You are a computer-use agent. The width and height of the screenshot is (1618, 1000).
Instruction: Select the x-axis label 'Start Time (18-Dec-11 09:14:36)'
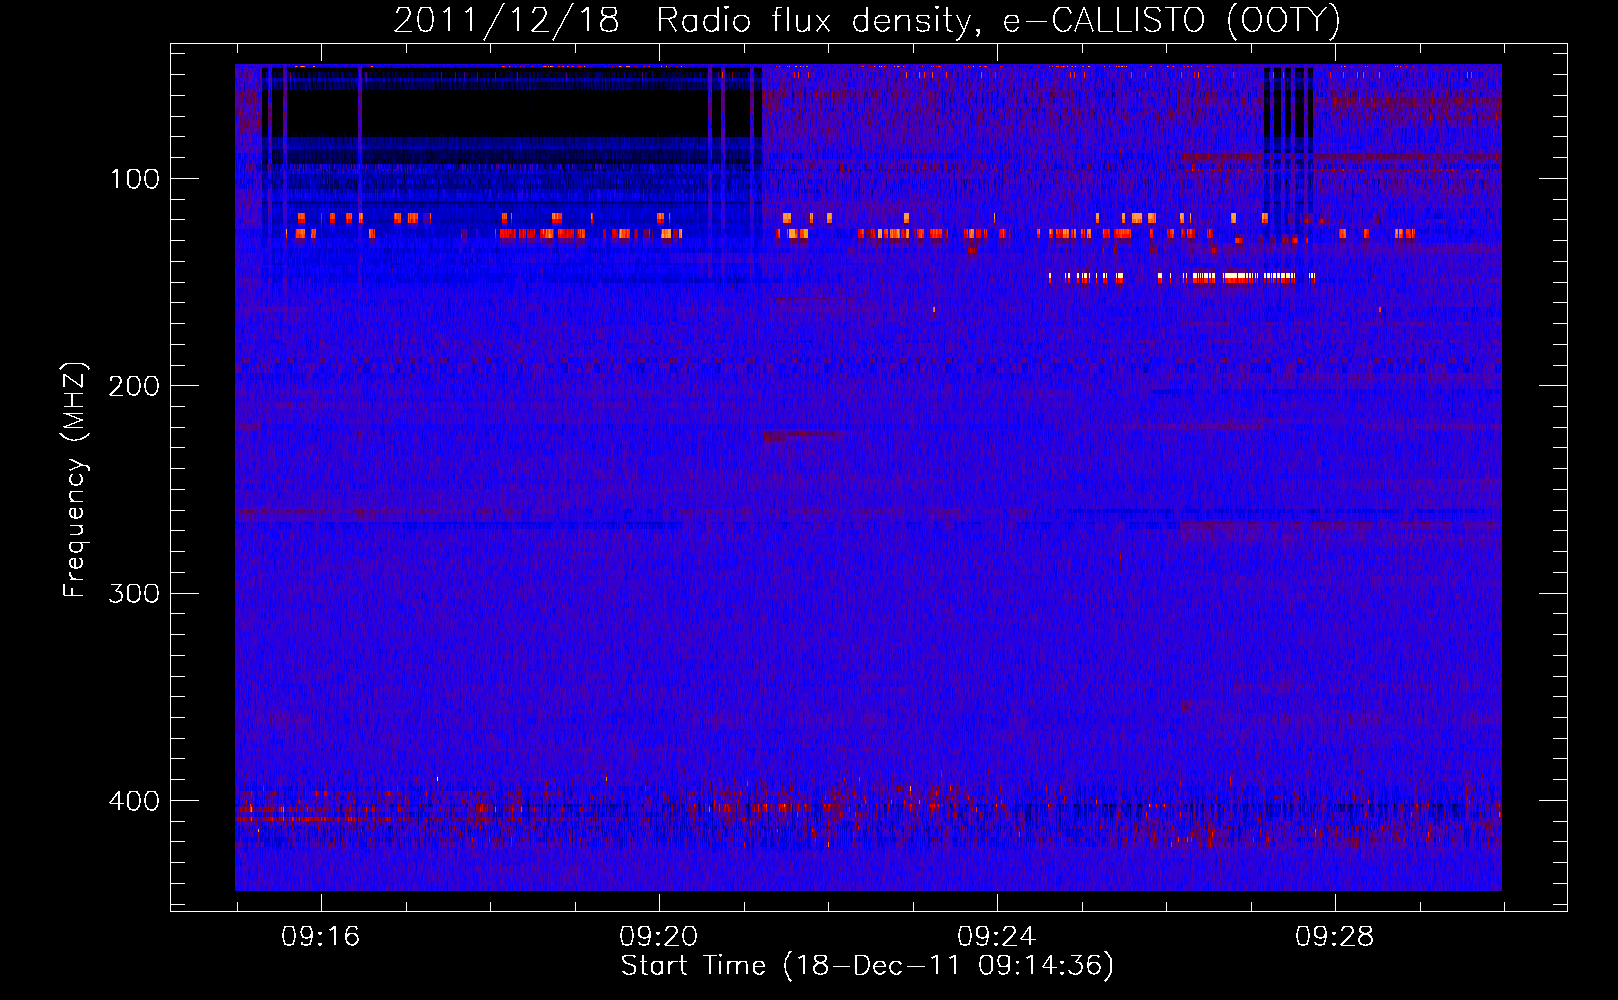(867, 966)
